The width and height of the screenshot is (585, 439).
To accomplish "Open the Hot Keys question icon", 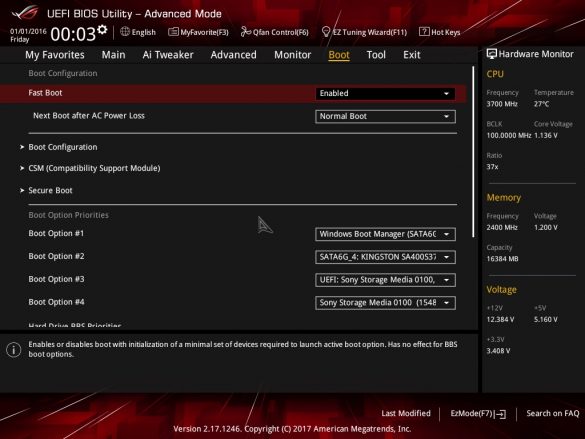I will point(424,32).
